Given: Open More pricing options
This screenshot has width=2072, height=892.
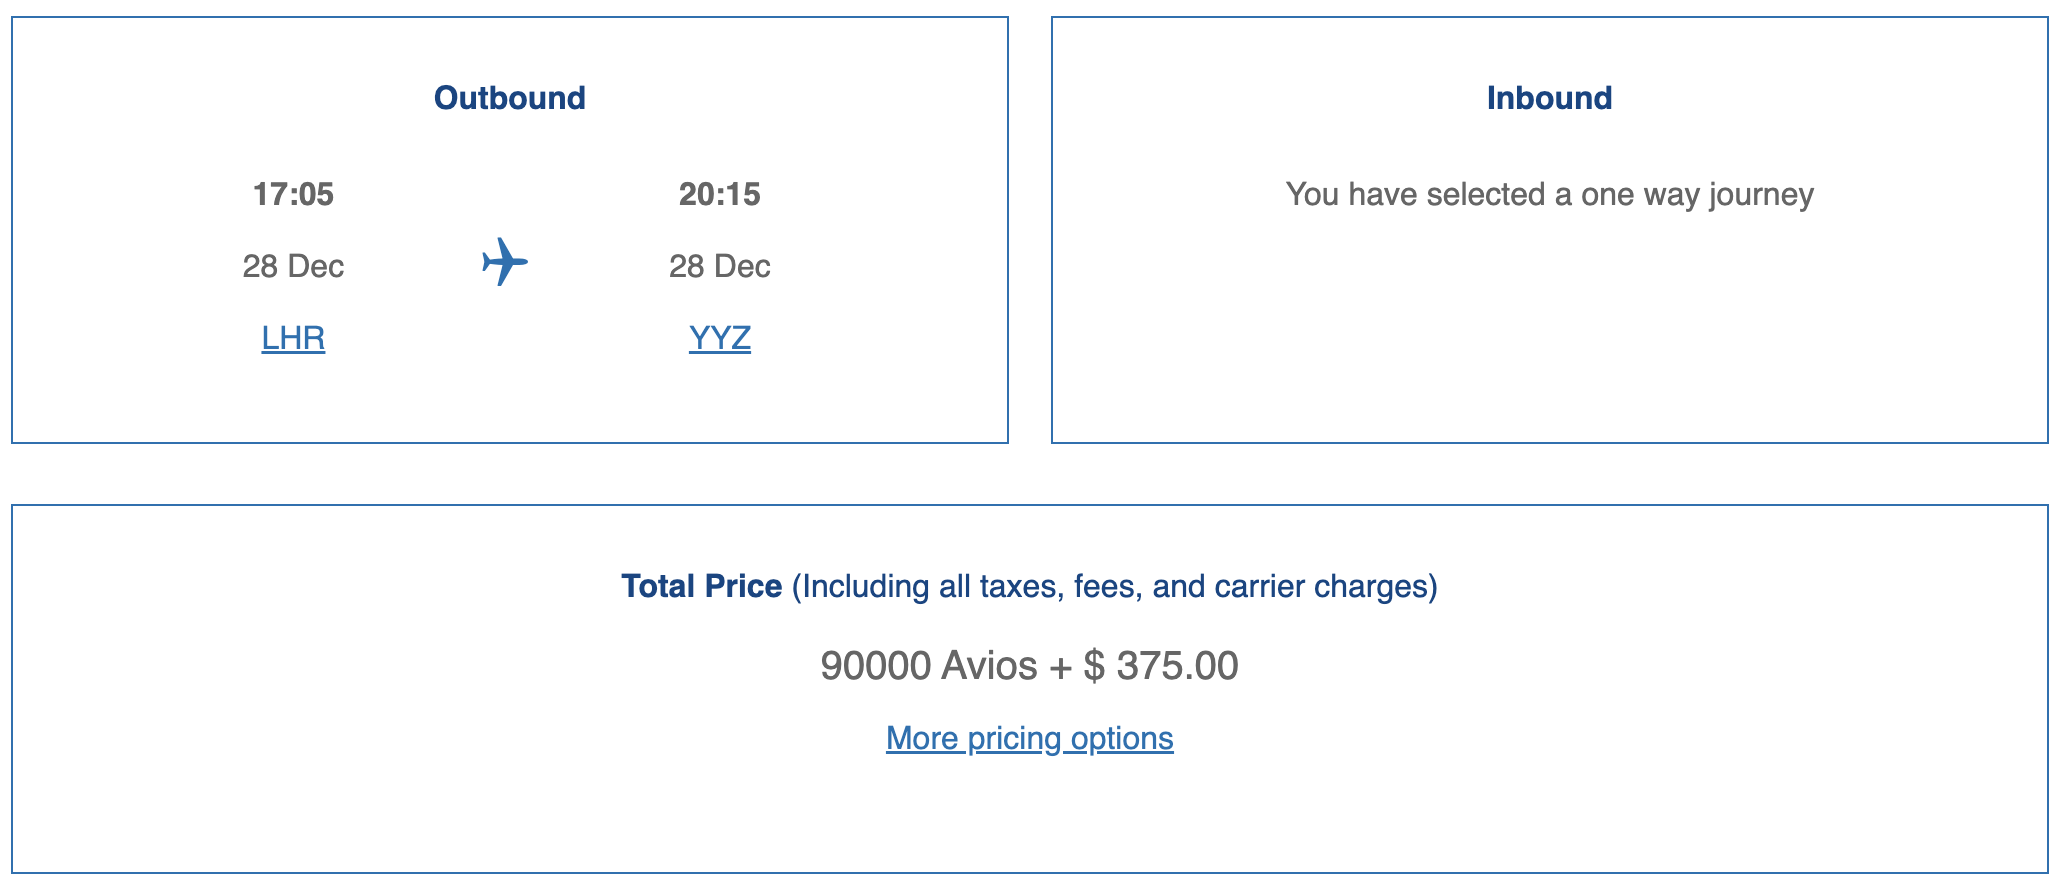Looking at the screenshot, I should pyautogui.click(x=1029, y=738).
